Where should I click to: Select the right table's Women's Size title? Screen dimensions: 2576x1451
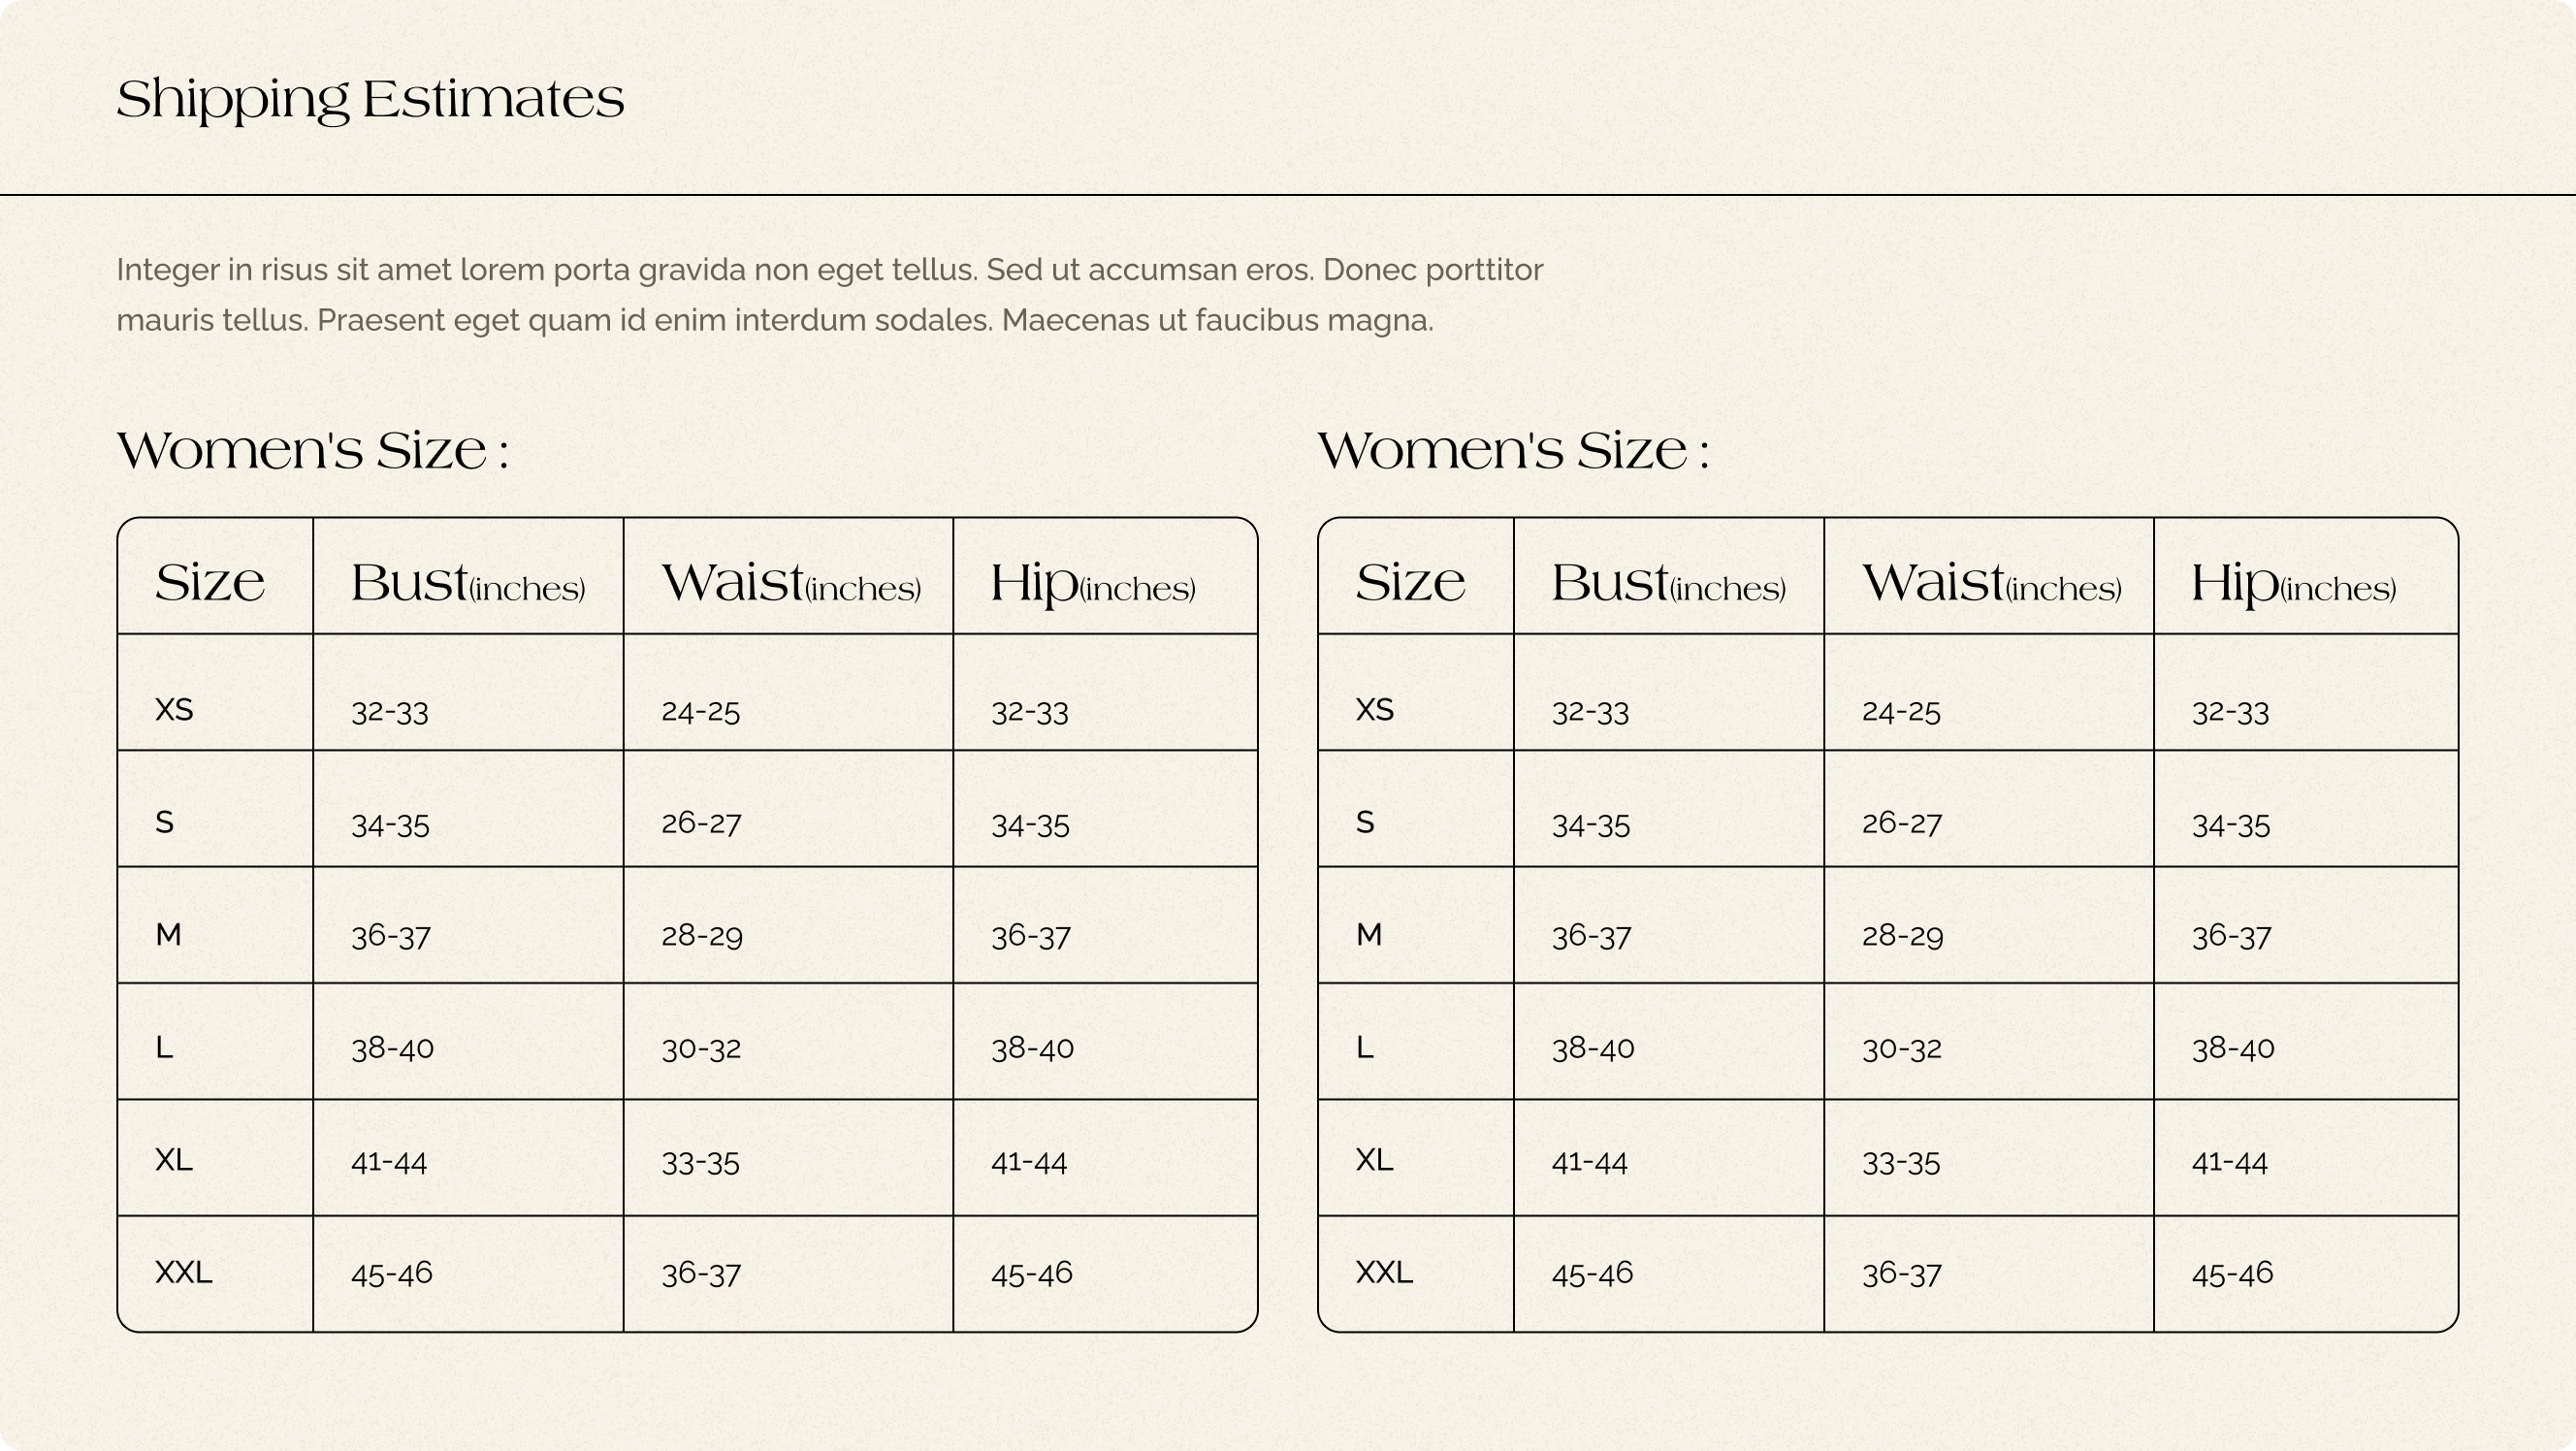point(1513,450)
